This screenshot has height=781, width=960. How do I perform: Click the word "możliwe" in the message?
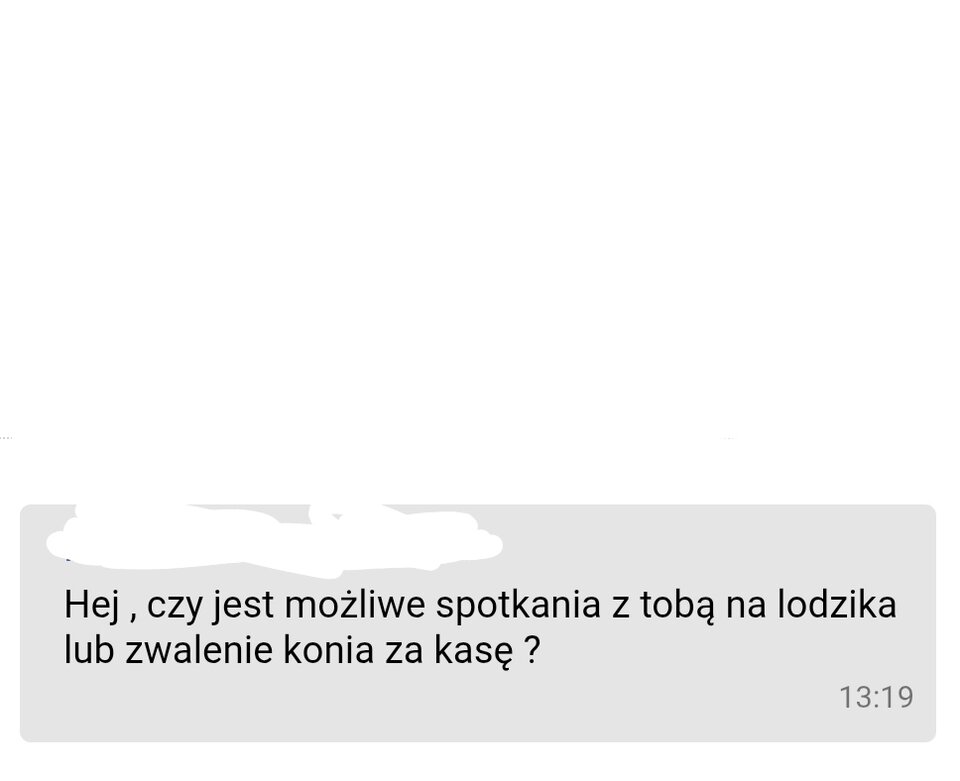(x=355, y=604)
